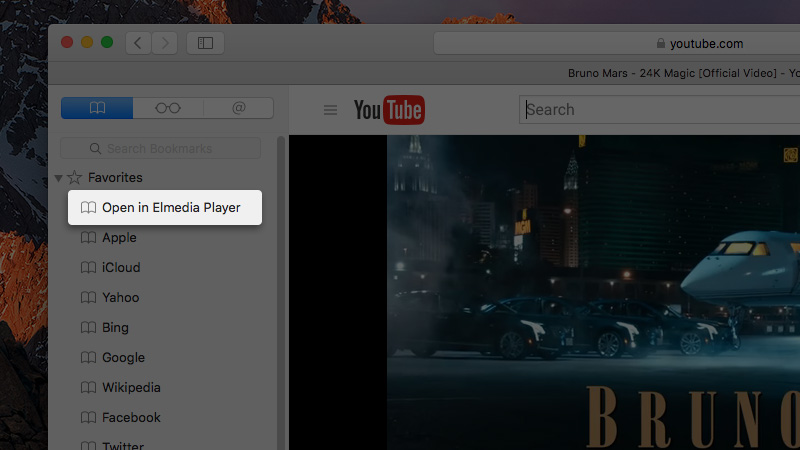The image size is (800, 450).
Task: Minimize Safari with the yellow button
Action: [87, 42]
